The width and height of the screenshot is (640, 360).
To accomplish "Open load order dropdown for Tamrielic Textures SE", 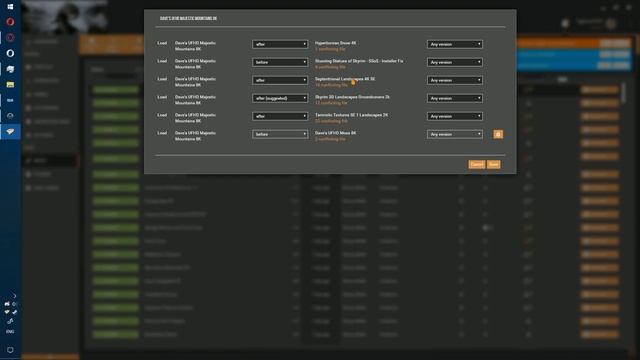I will pyautogui.click(x=280, y=116).
